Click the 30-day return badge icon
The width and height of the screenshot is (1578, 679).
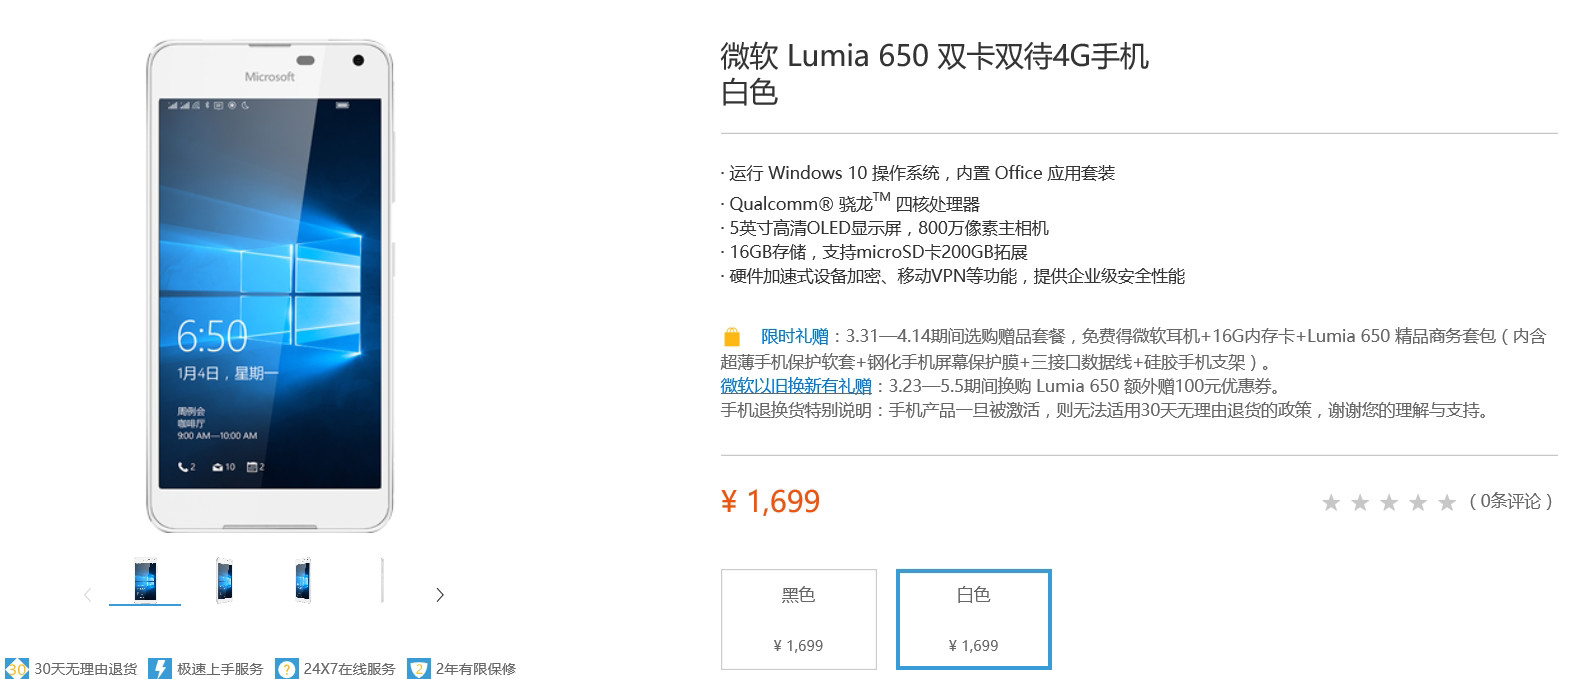tap(17, 668)
